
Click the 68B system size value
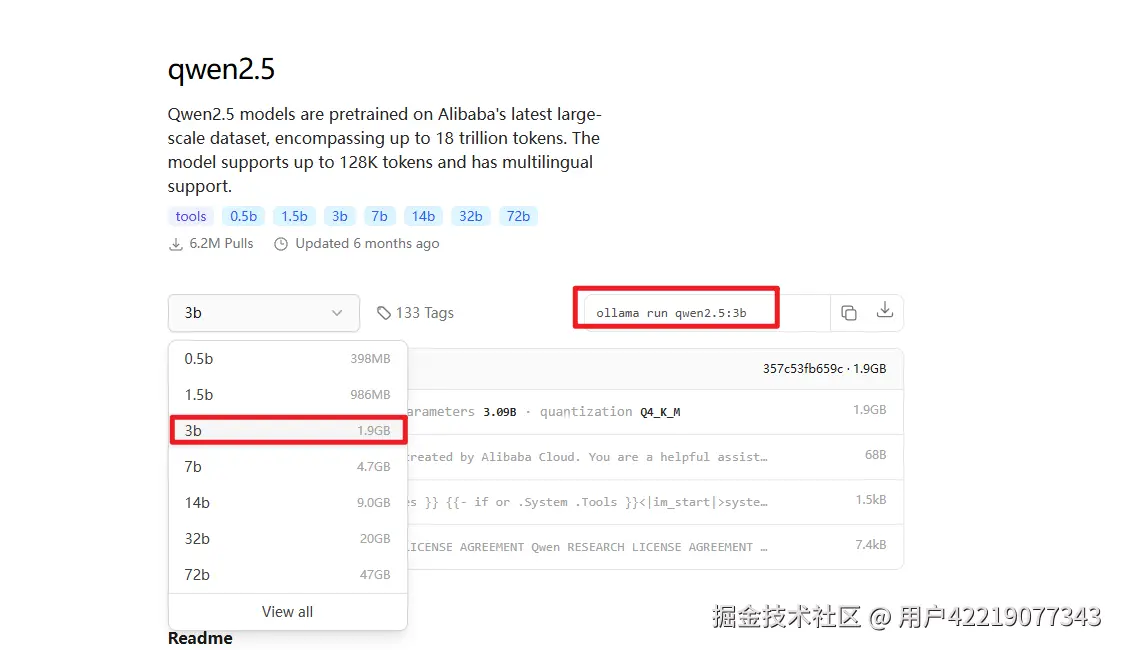(x=875, y=455)
